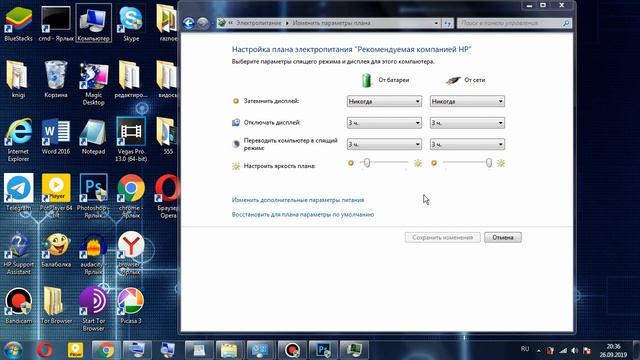
Task: Open sleep mode dropdown for plugged in
Action: point(467,144)
